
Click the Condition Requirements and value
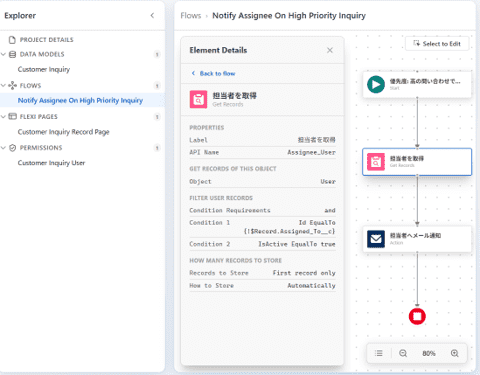pyautogui.click(x=330, y=210)
